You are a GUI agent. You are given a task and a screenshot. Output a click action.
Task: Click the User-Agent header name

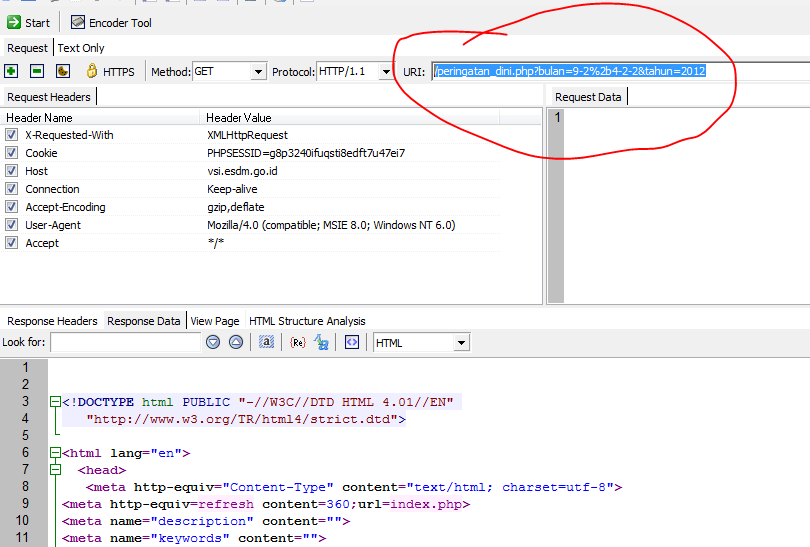53,225
